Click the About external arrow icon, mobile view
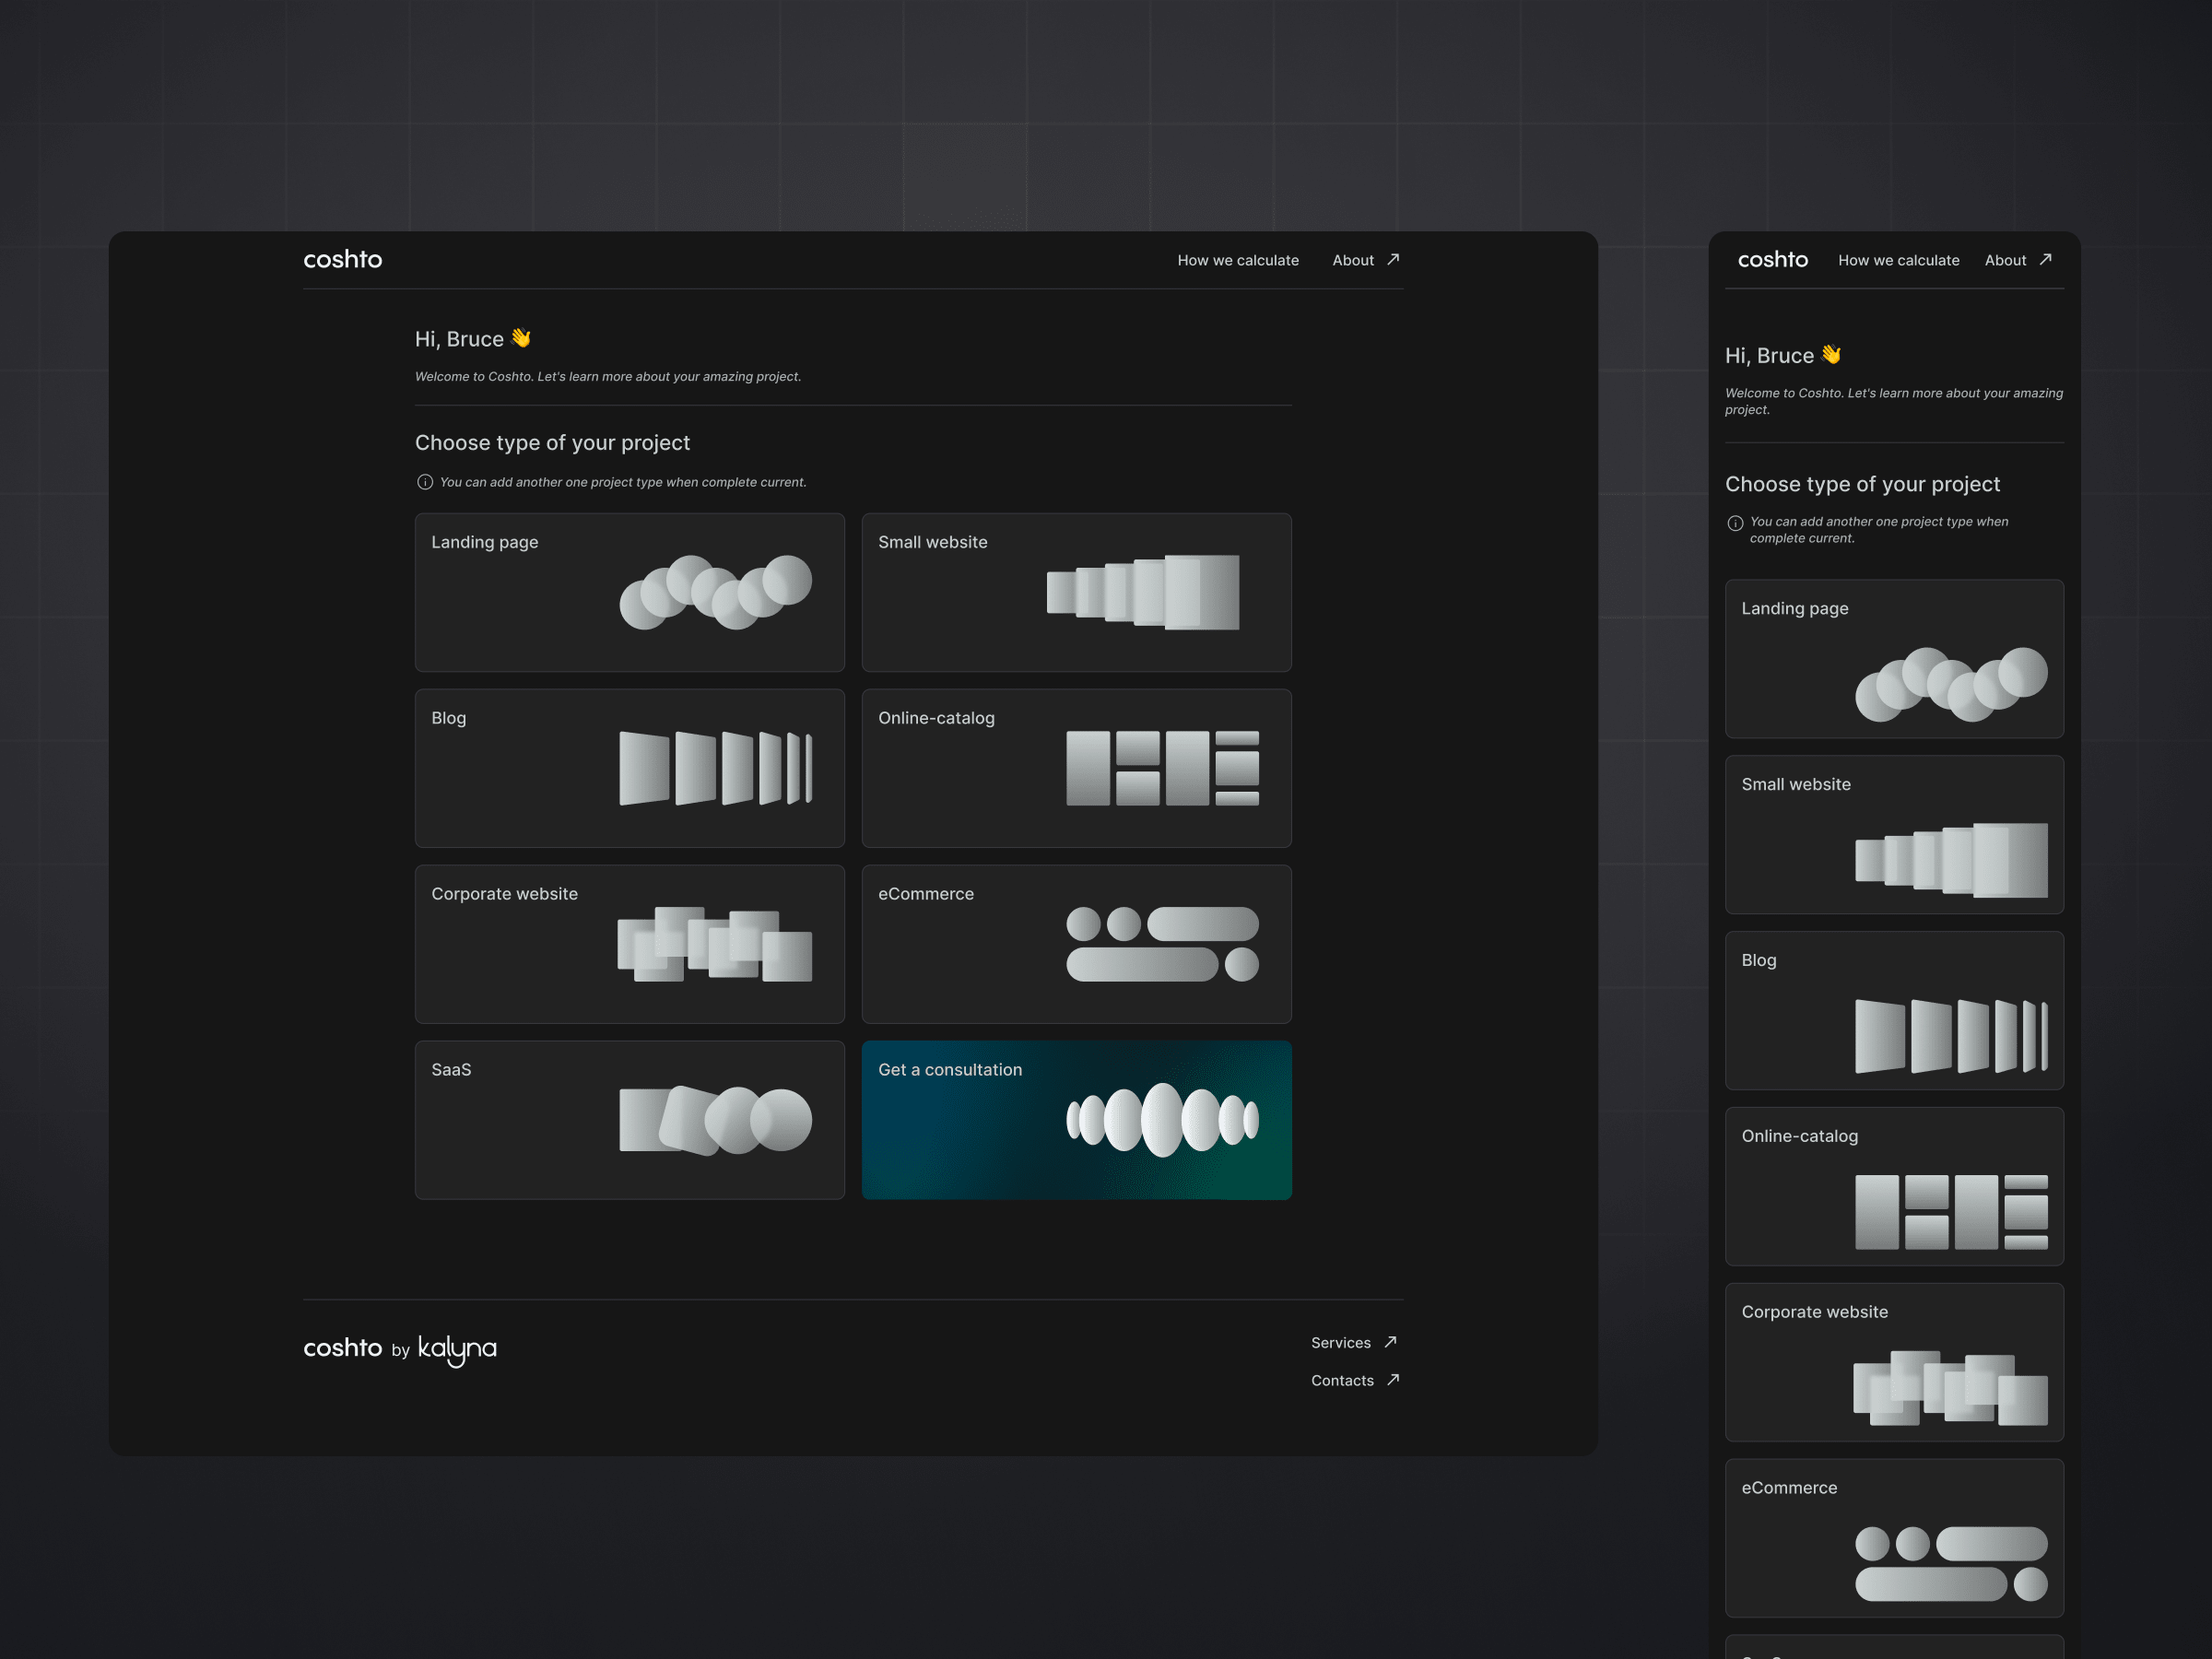2212x1659 pixels. click(x=2046, y=259)
